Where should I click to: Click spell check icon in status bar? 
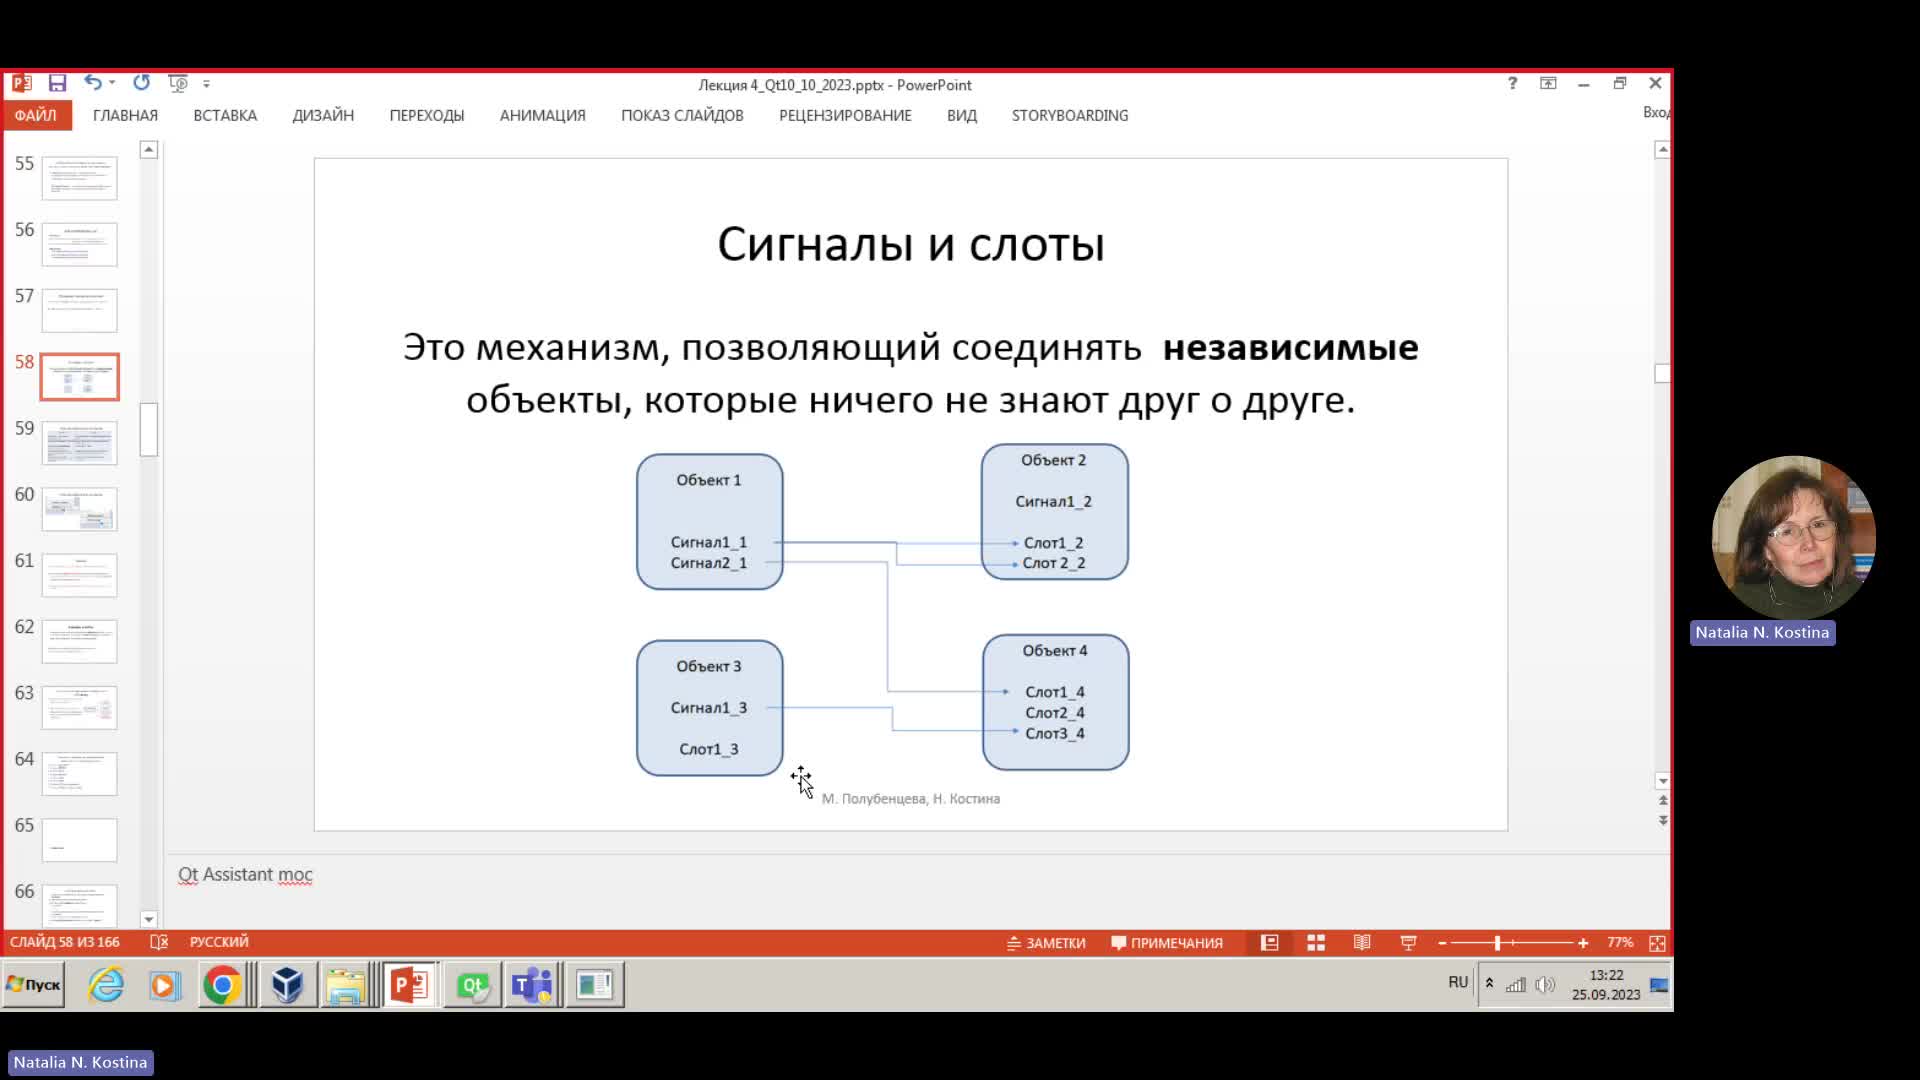[159, 942]
